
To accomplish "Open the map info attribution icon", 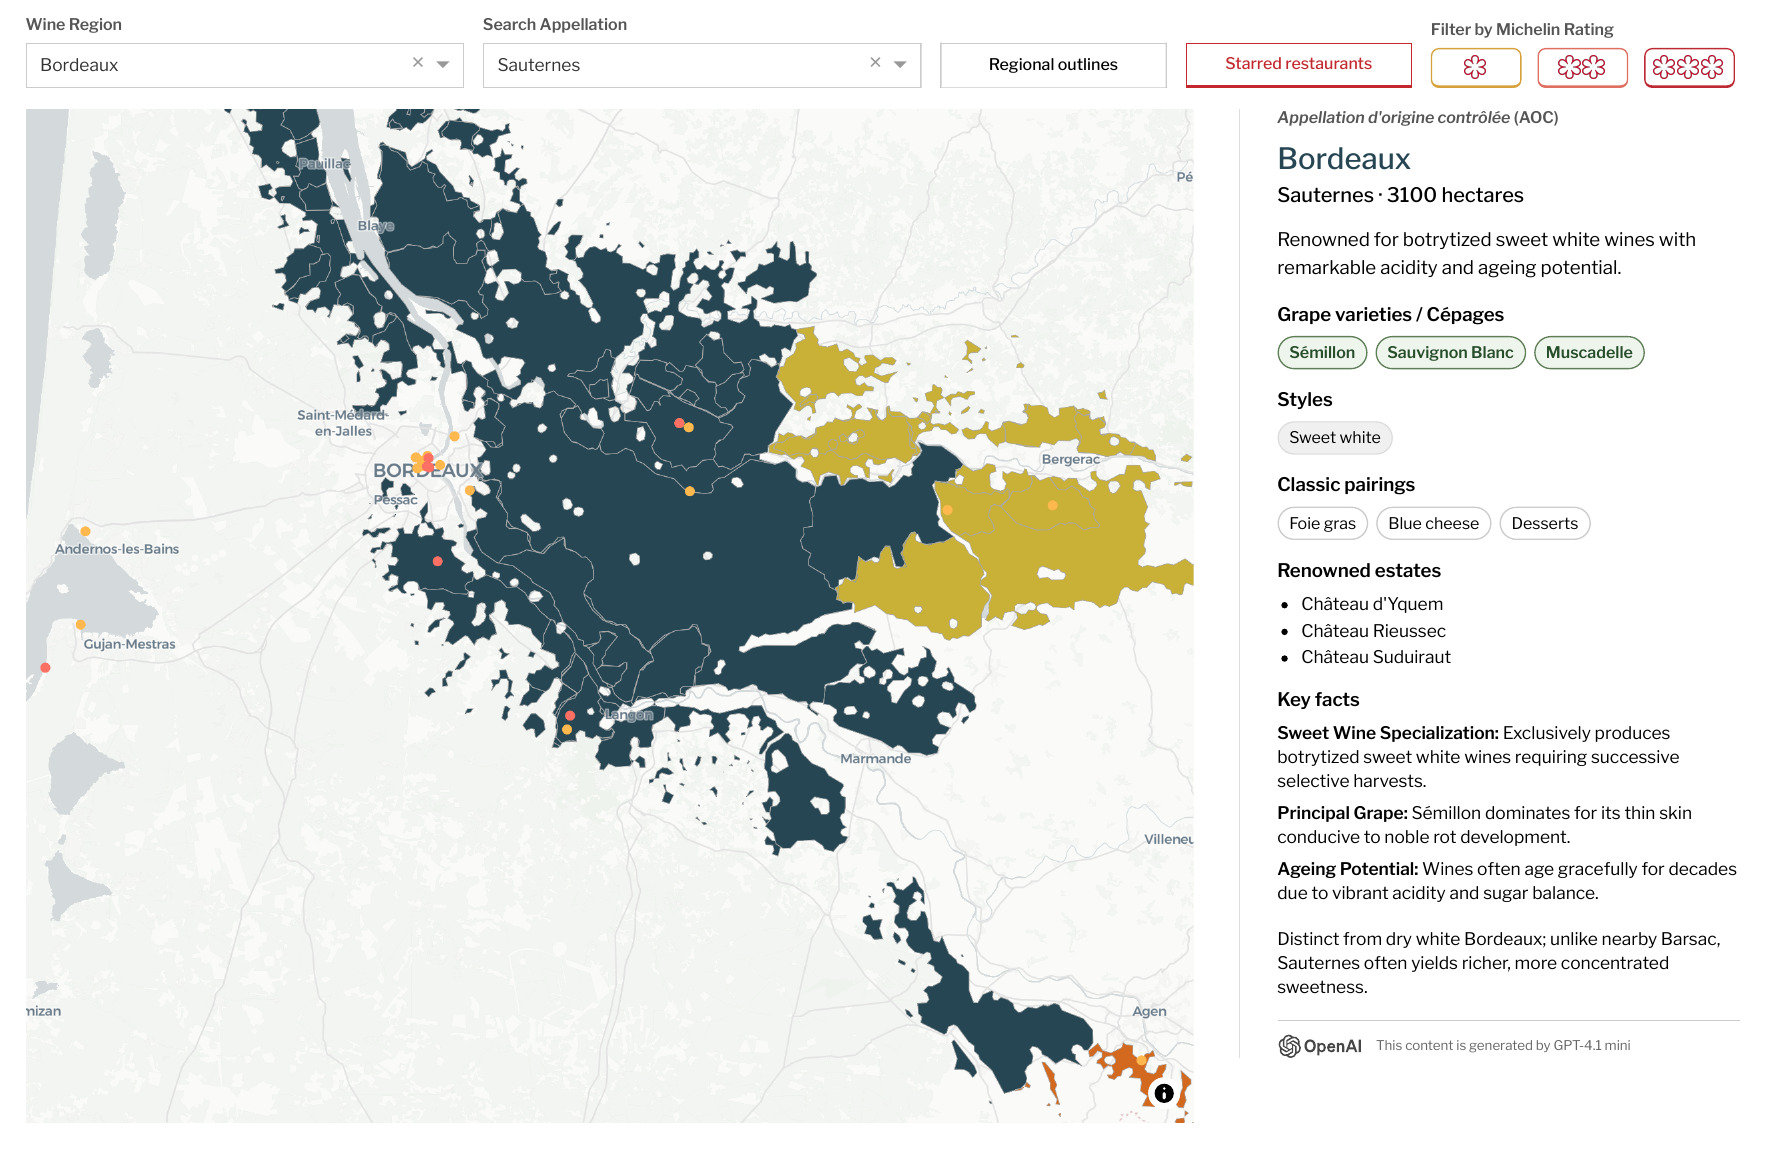I will pyautogui.click(x=1164, y=1093).
